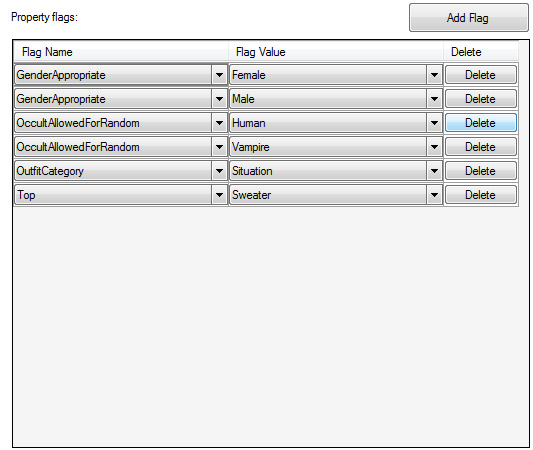Click GenderAppropriate text in the Male row
The width and height of the screenshot is (533, 450).
pyautogui.click(x=61, y=99)
